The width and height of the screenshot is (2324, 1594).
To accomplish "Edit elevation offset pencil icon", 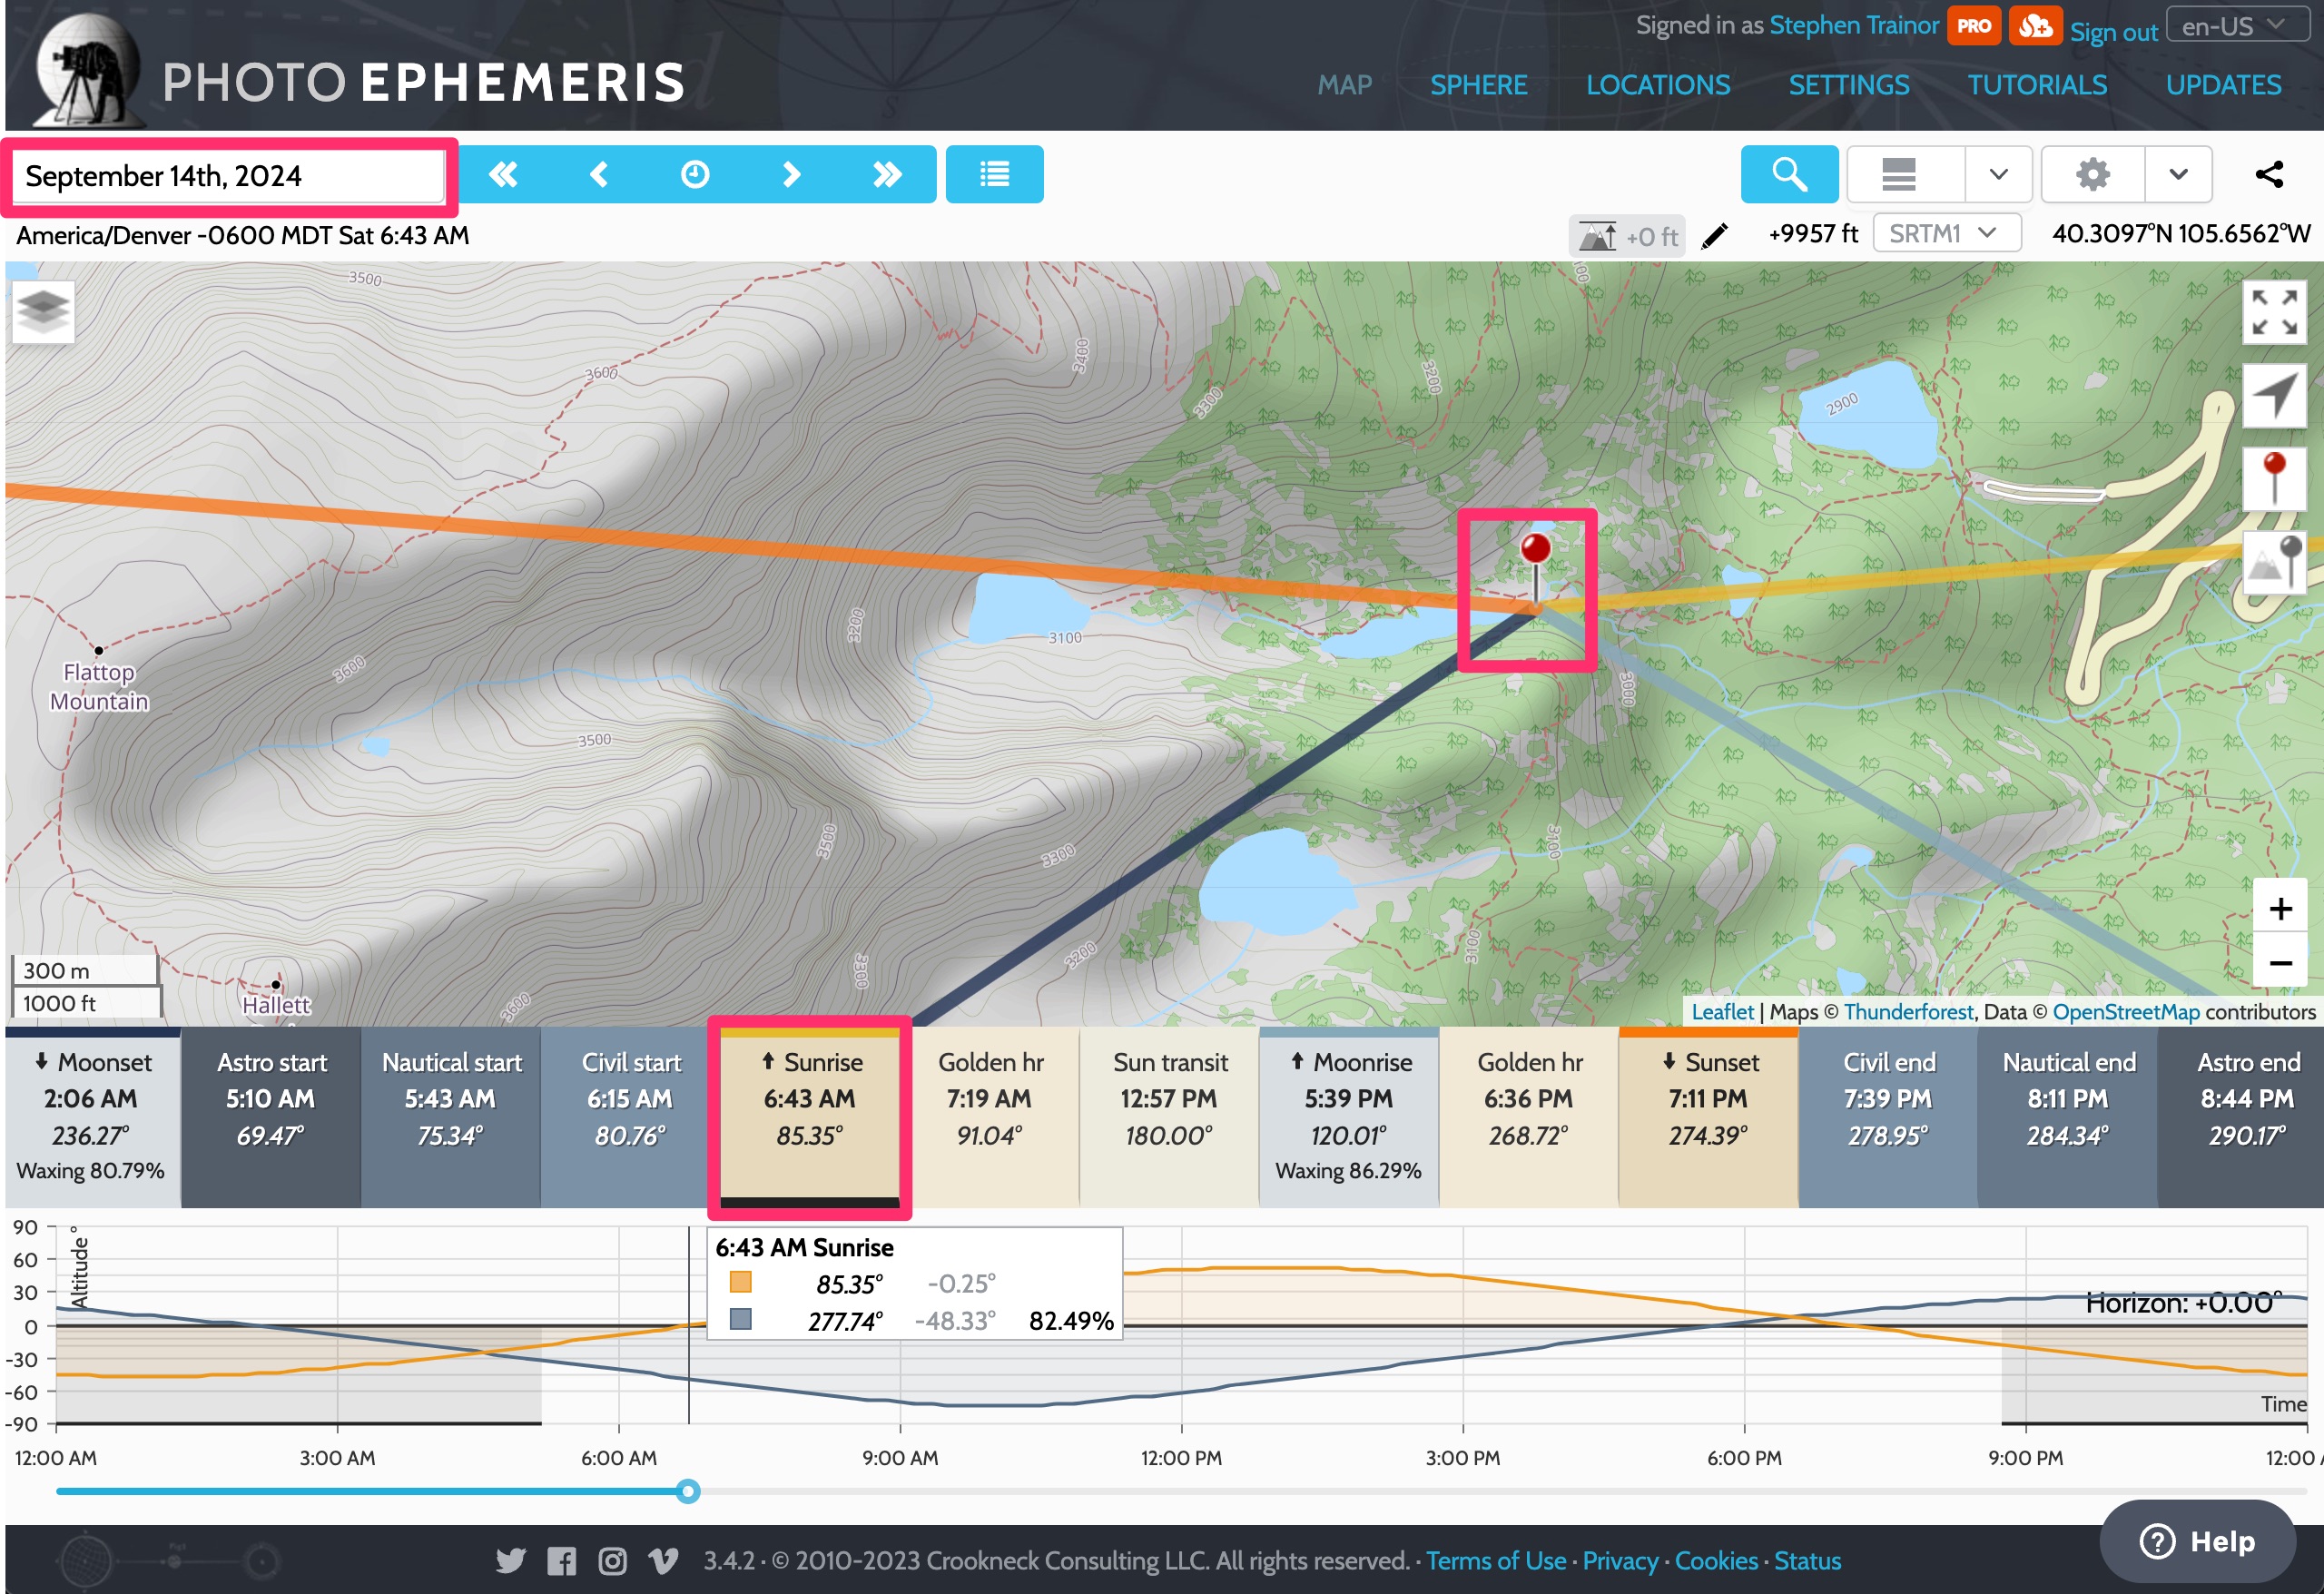I will tap(1714, 236).
